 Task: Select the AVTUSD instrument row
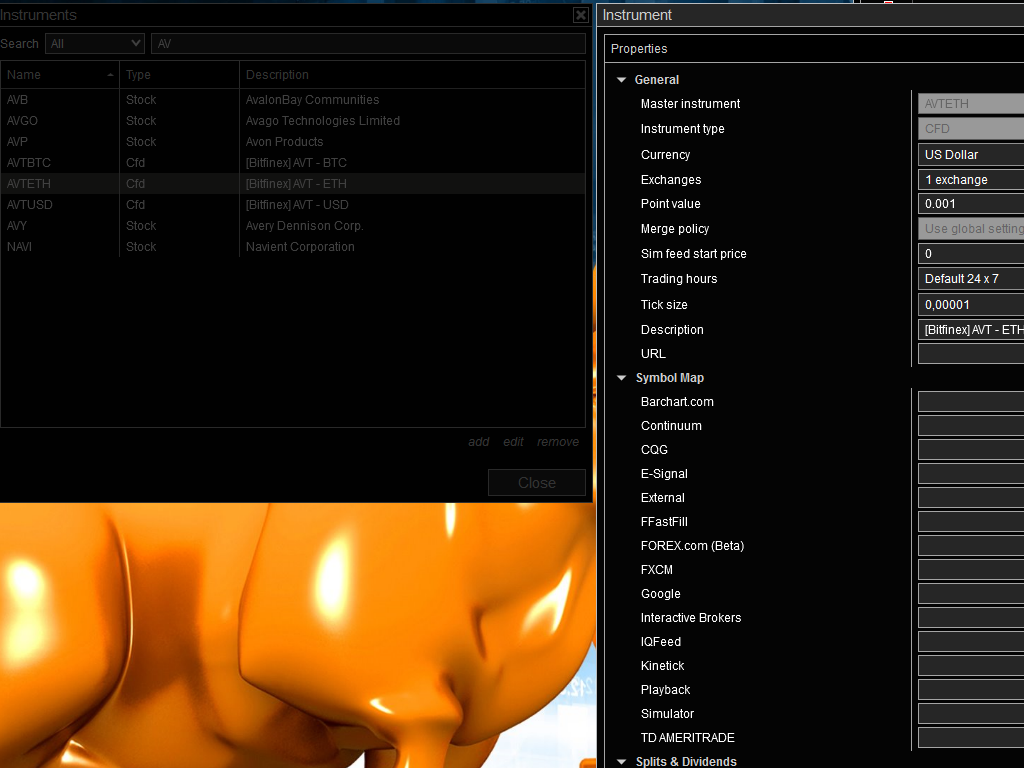click(293, 204)
